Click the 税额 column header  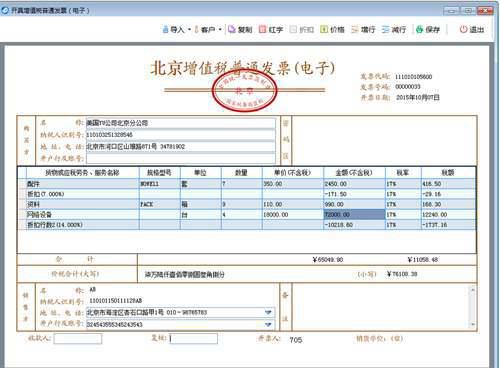click(448, 173)
